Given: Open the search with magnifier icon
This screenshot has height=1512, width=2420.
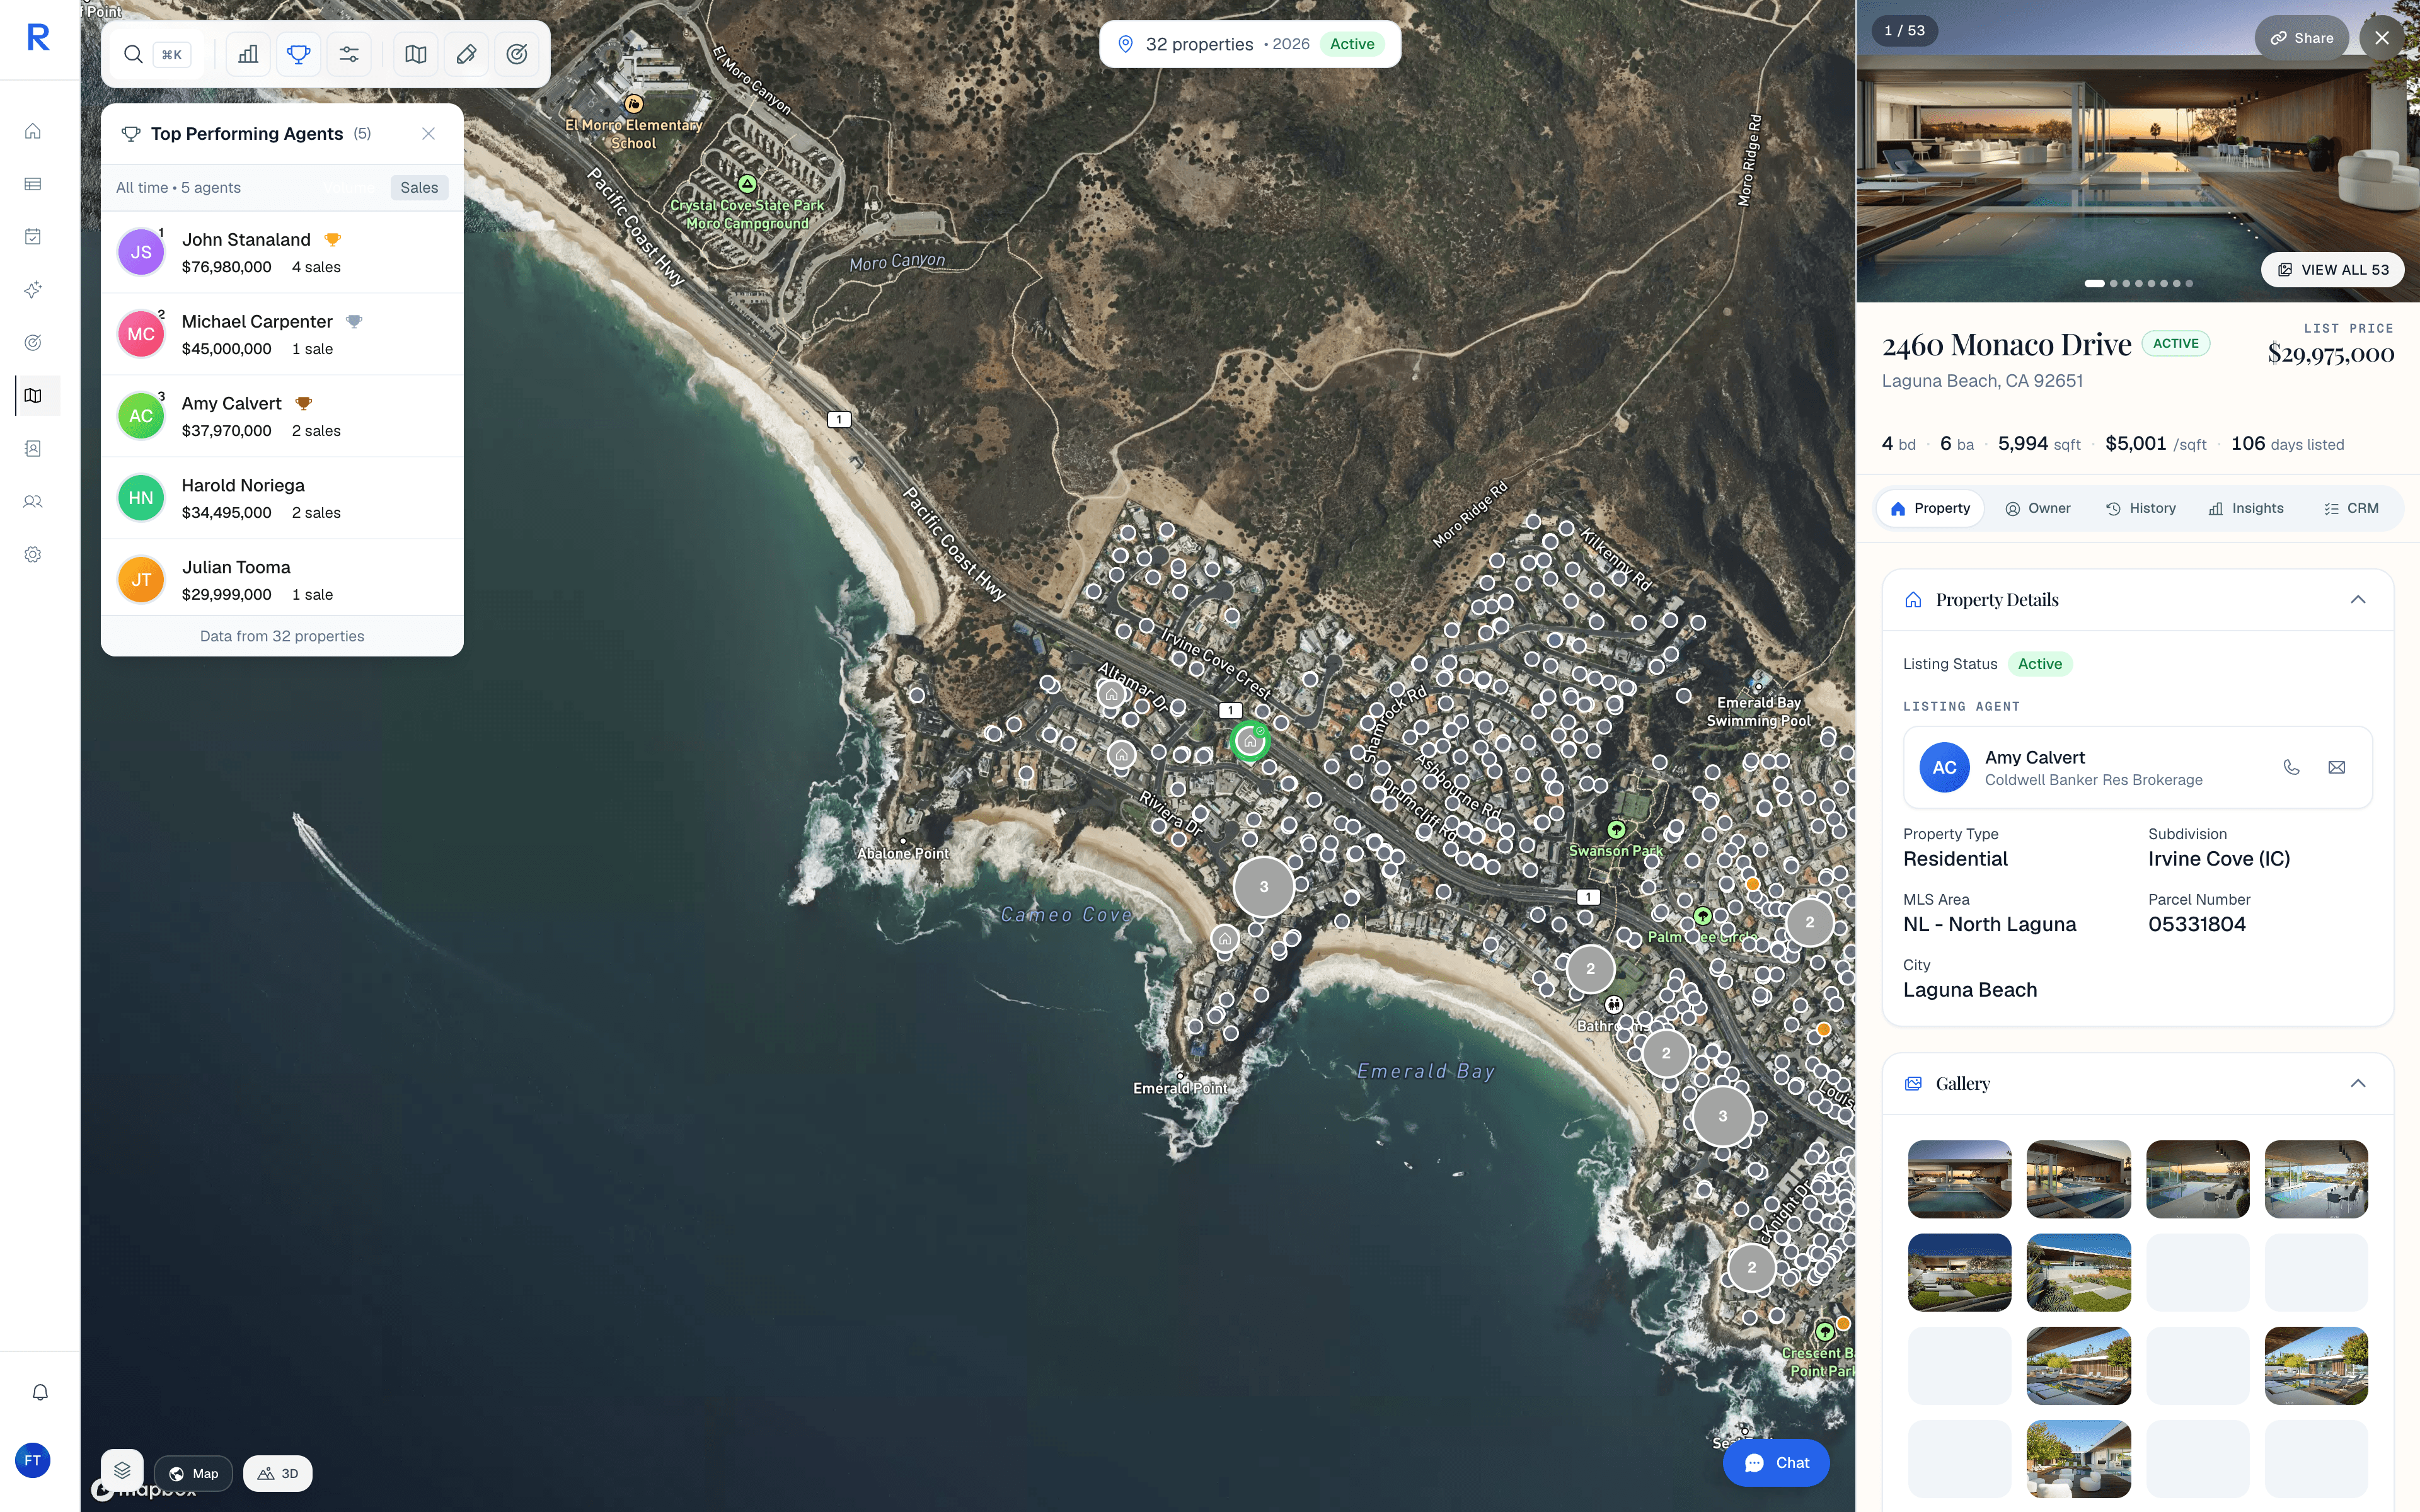Looking at the screenshot, I should (132, 54).
